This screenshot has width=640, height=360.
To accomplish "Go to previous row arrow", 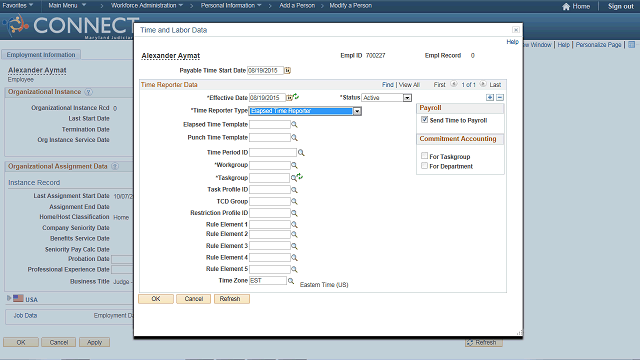I will coord(453,84).
